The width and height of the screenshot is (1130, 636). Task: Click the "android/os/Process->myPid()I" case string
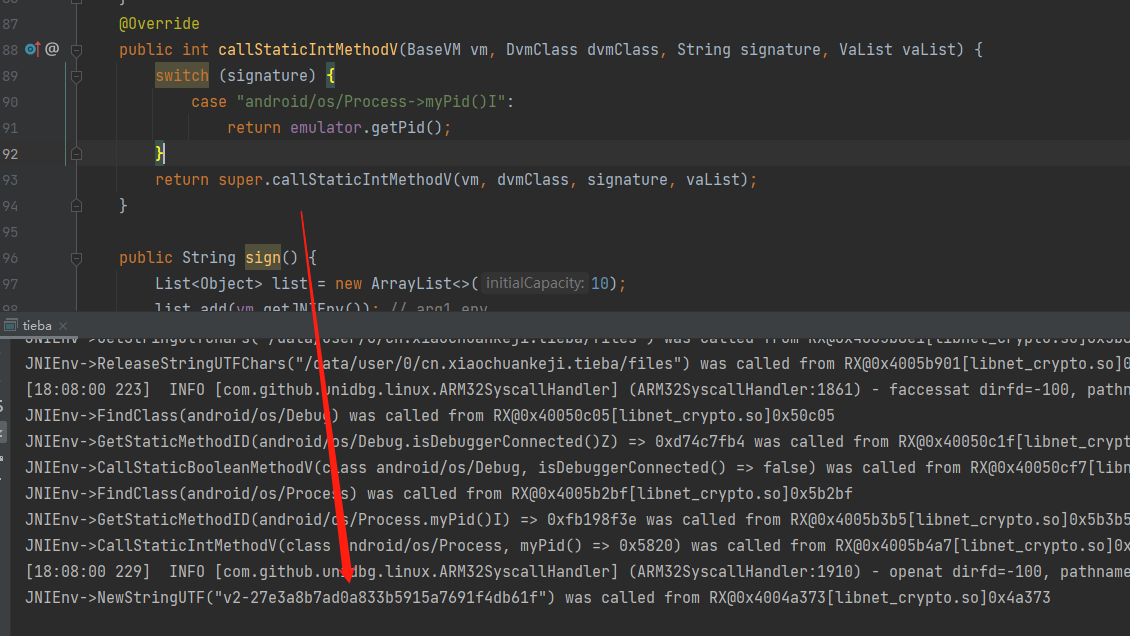coord(371,102)
